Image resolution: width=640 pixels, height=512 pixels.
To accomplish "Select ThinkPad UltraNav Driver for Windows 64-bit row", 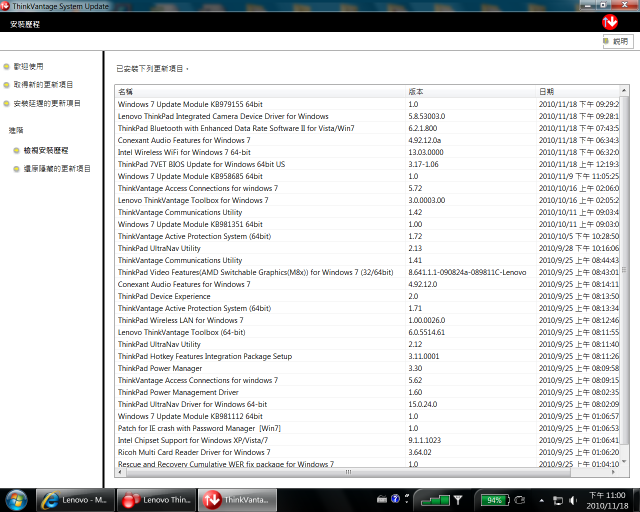I will point(367,404).
